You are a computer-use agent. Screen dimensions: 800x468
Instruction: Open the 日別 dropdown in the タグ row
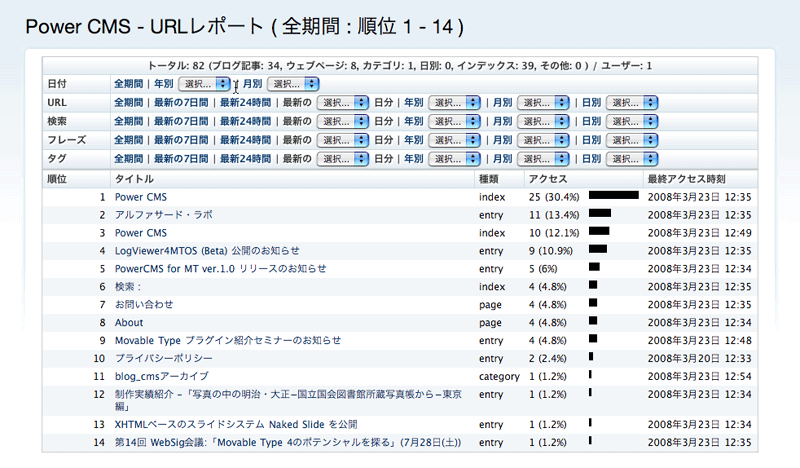pyautogui.click(x=632, y=159)
